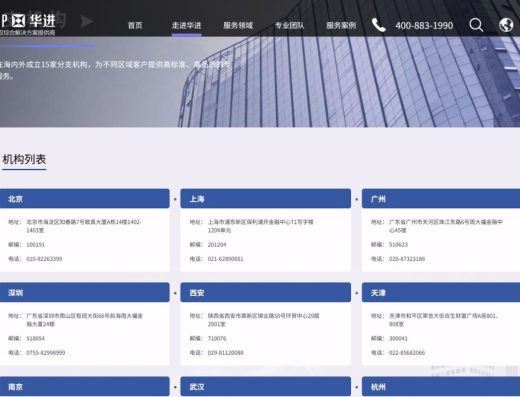Click the 上海 postcode 201204
Screen dimensions: 520x397
[x=217, y=245]
